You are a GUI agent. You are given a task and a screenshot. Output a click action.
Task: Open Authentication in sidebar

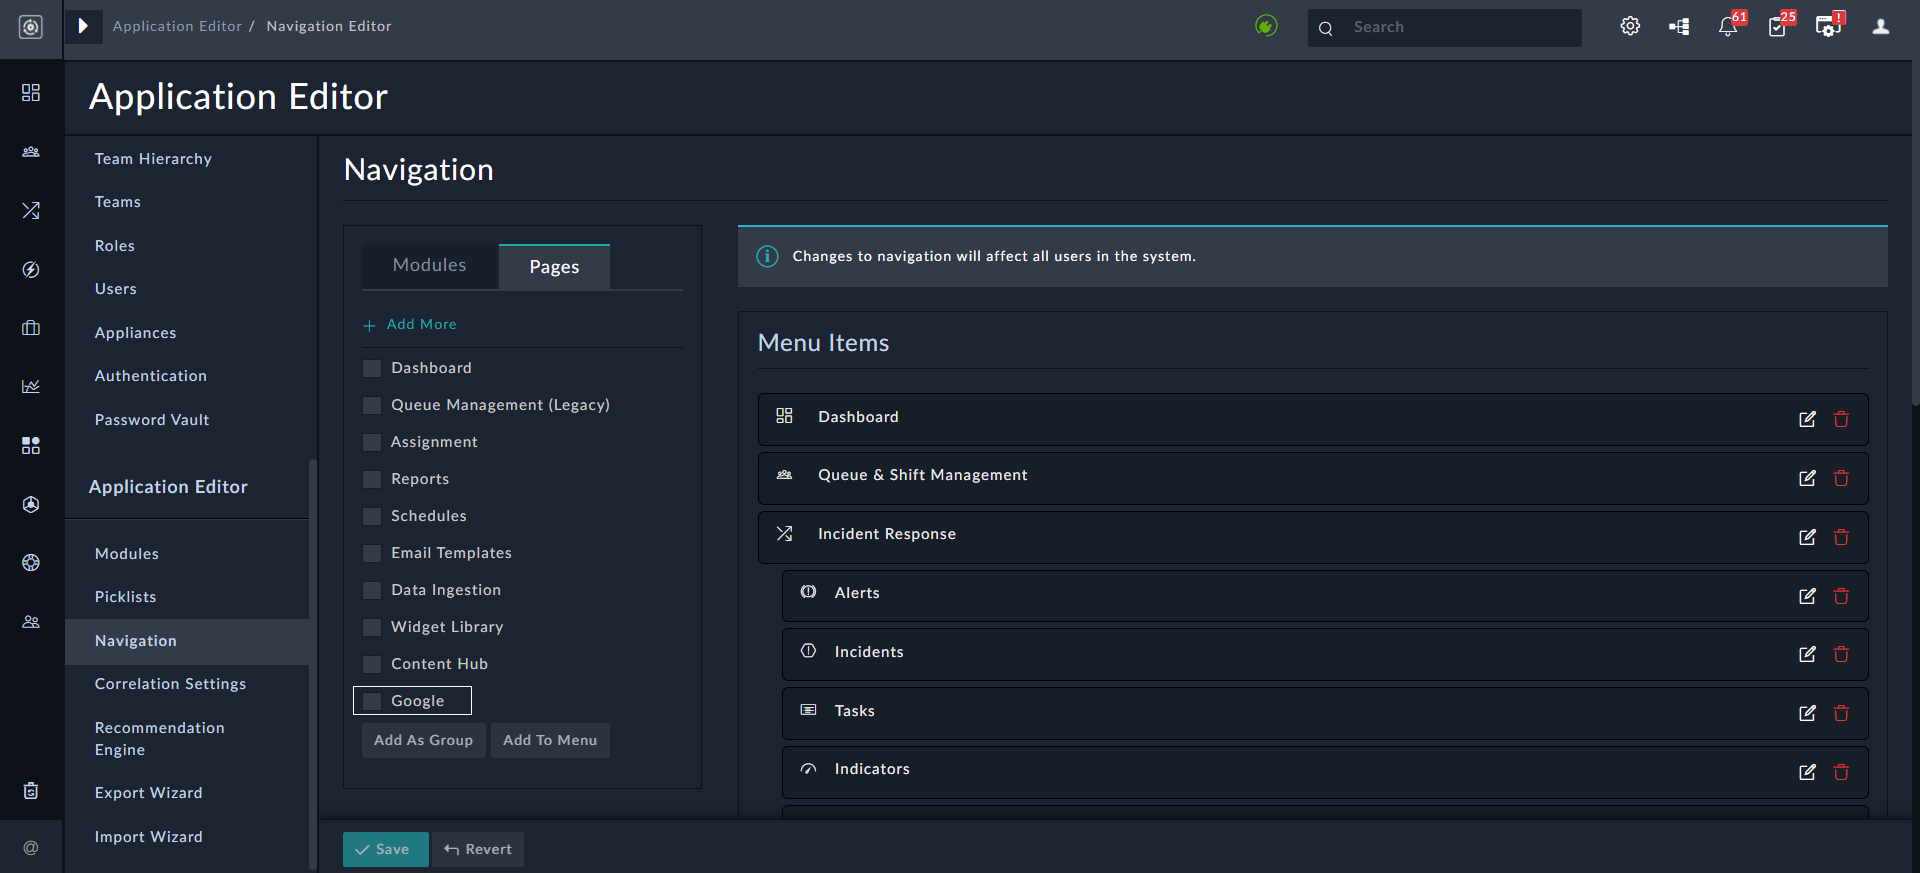[151, 376]
